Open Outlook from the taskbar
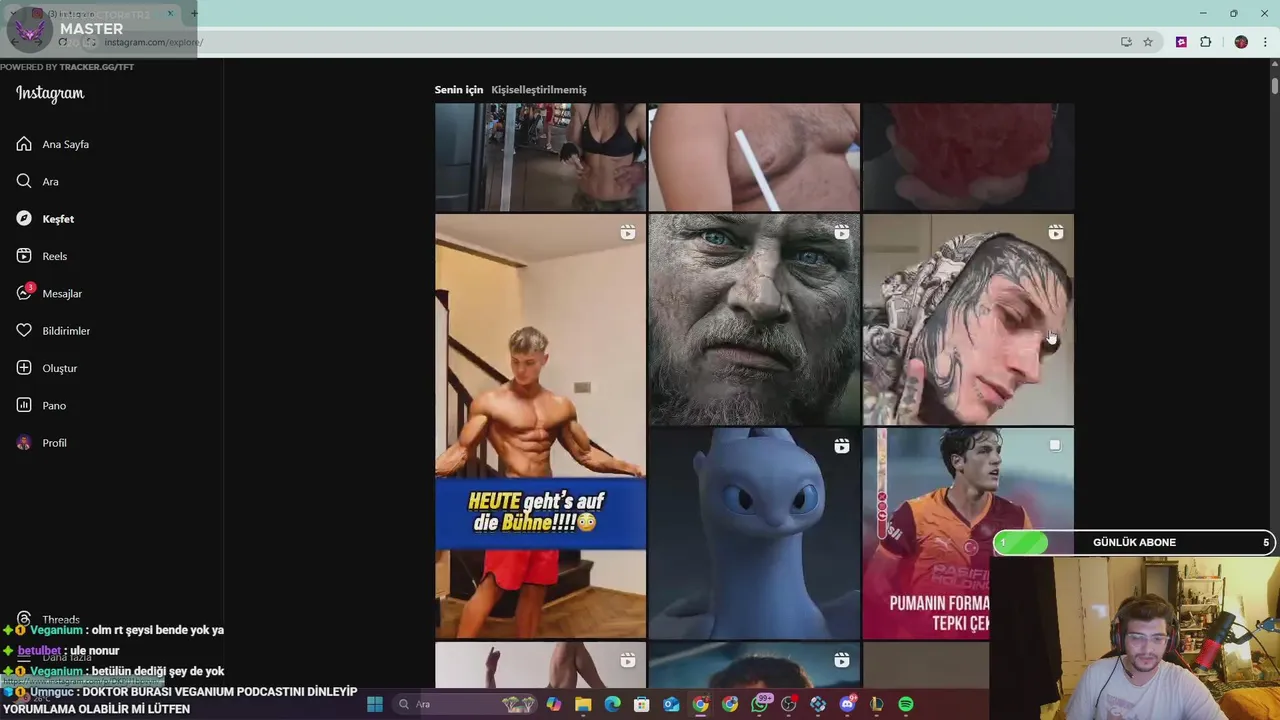1280x720 pixels. point(671,704)
